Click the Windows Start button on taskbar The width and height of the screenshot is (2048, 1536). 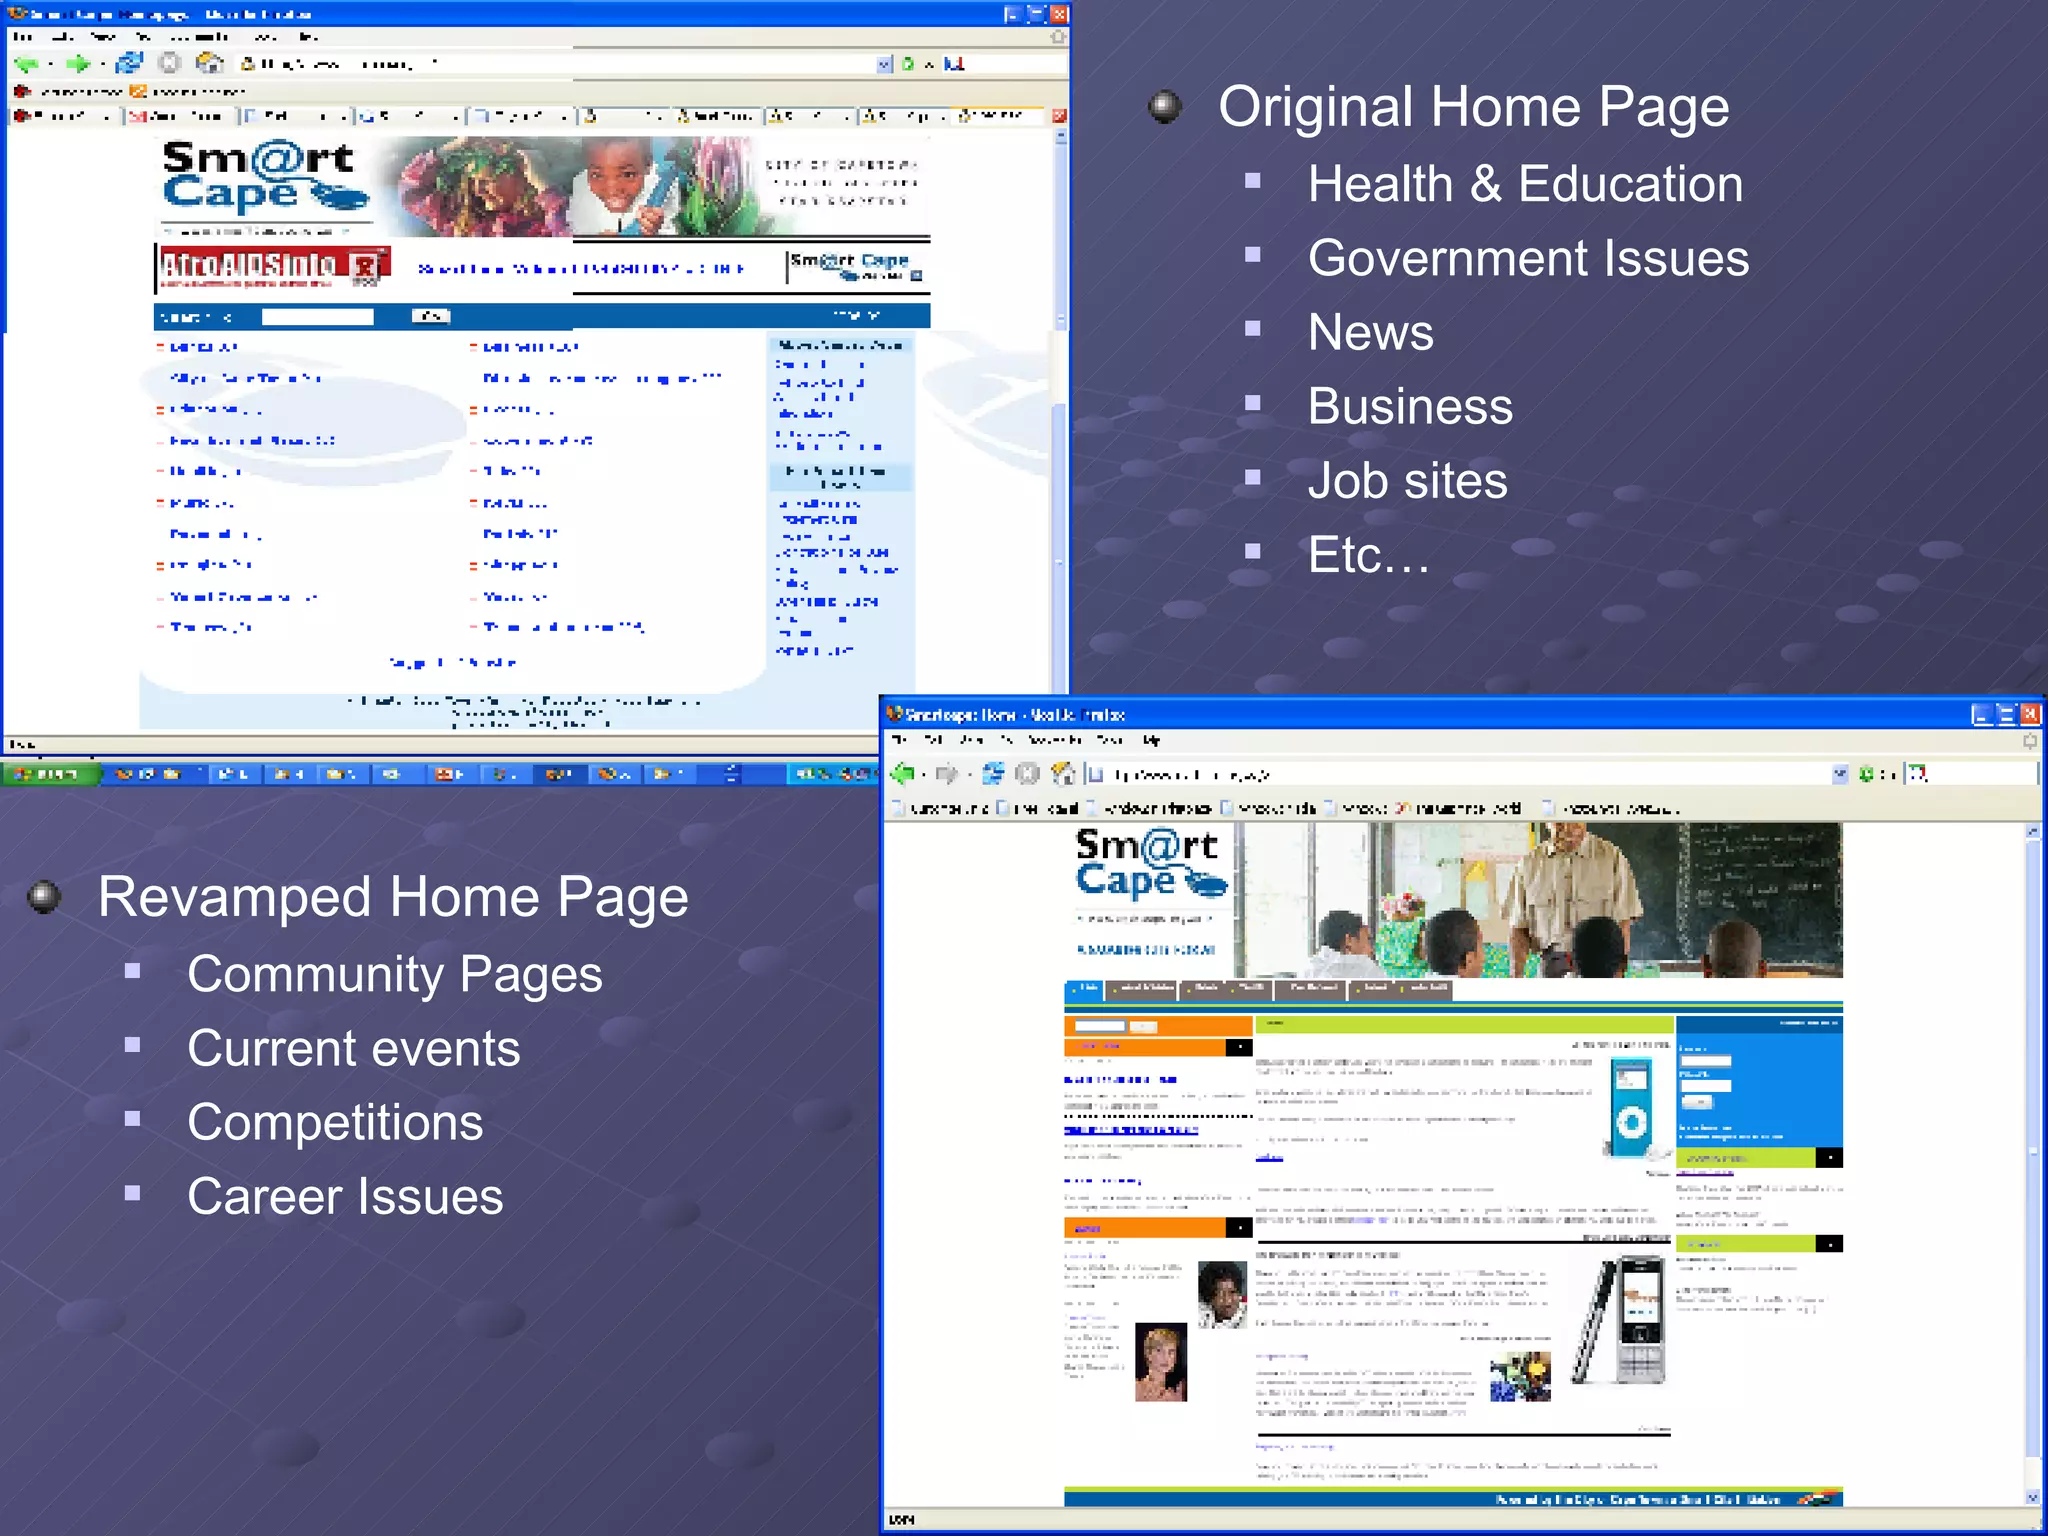pos(51,774)
